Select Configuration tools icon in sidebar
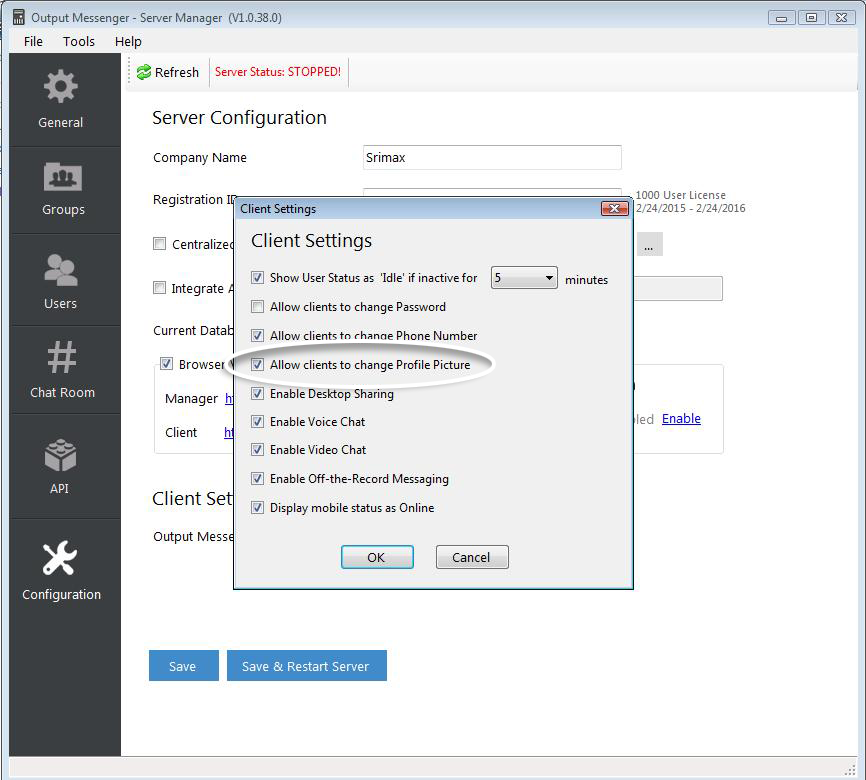 tap(60, 557)
